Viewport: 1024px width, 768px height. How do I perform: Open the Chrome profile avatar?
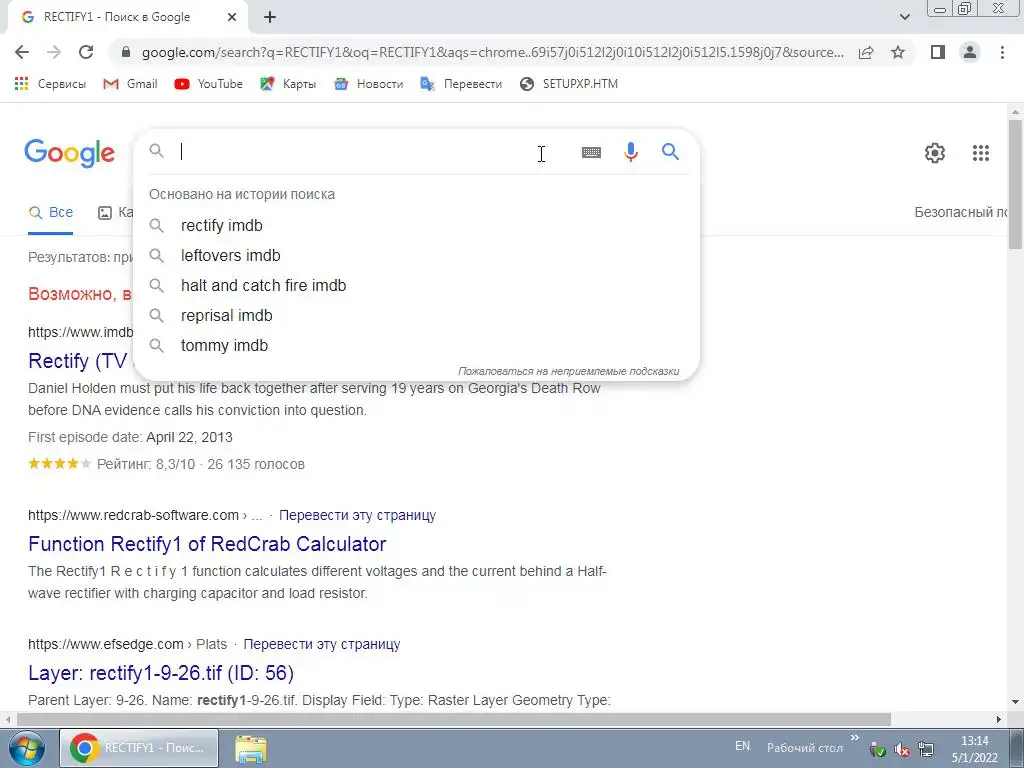(970, 52)
